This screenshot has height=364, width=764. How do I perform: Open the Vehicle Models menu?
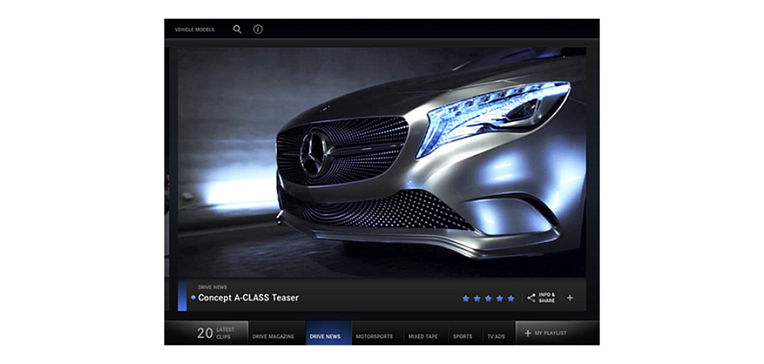tap(194, 30)
